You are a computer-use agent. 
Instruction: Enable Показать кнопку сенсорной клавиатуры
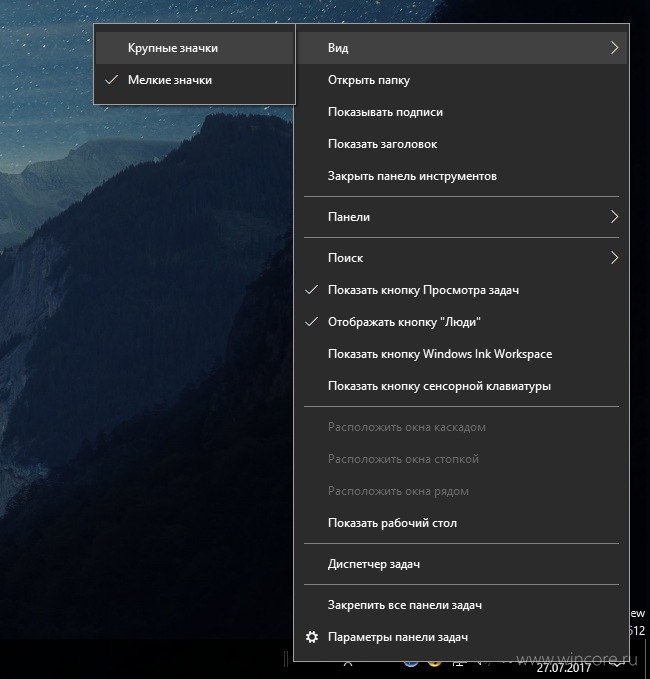point(461,386)
